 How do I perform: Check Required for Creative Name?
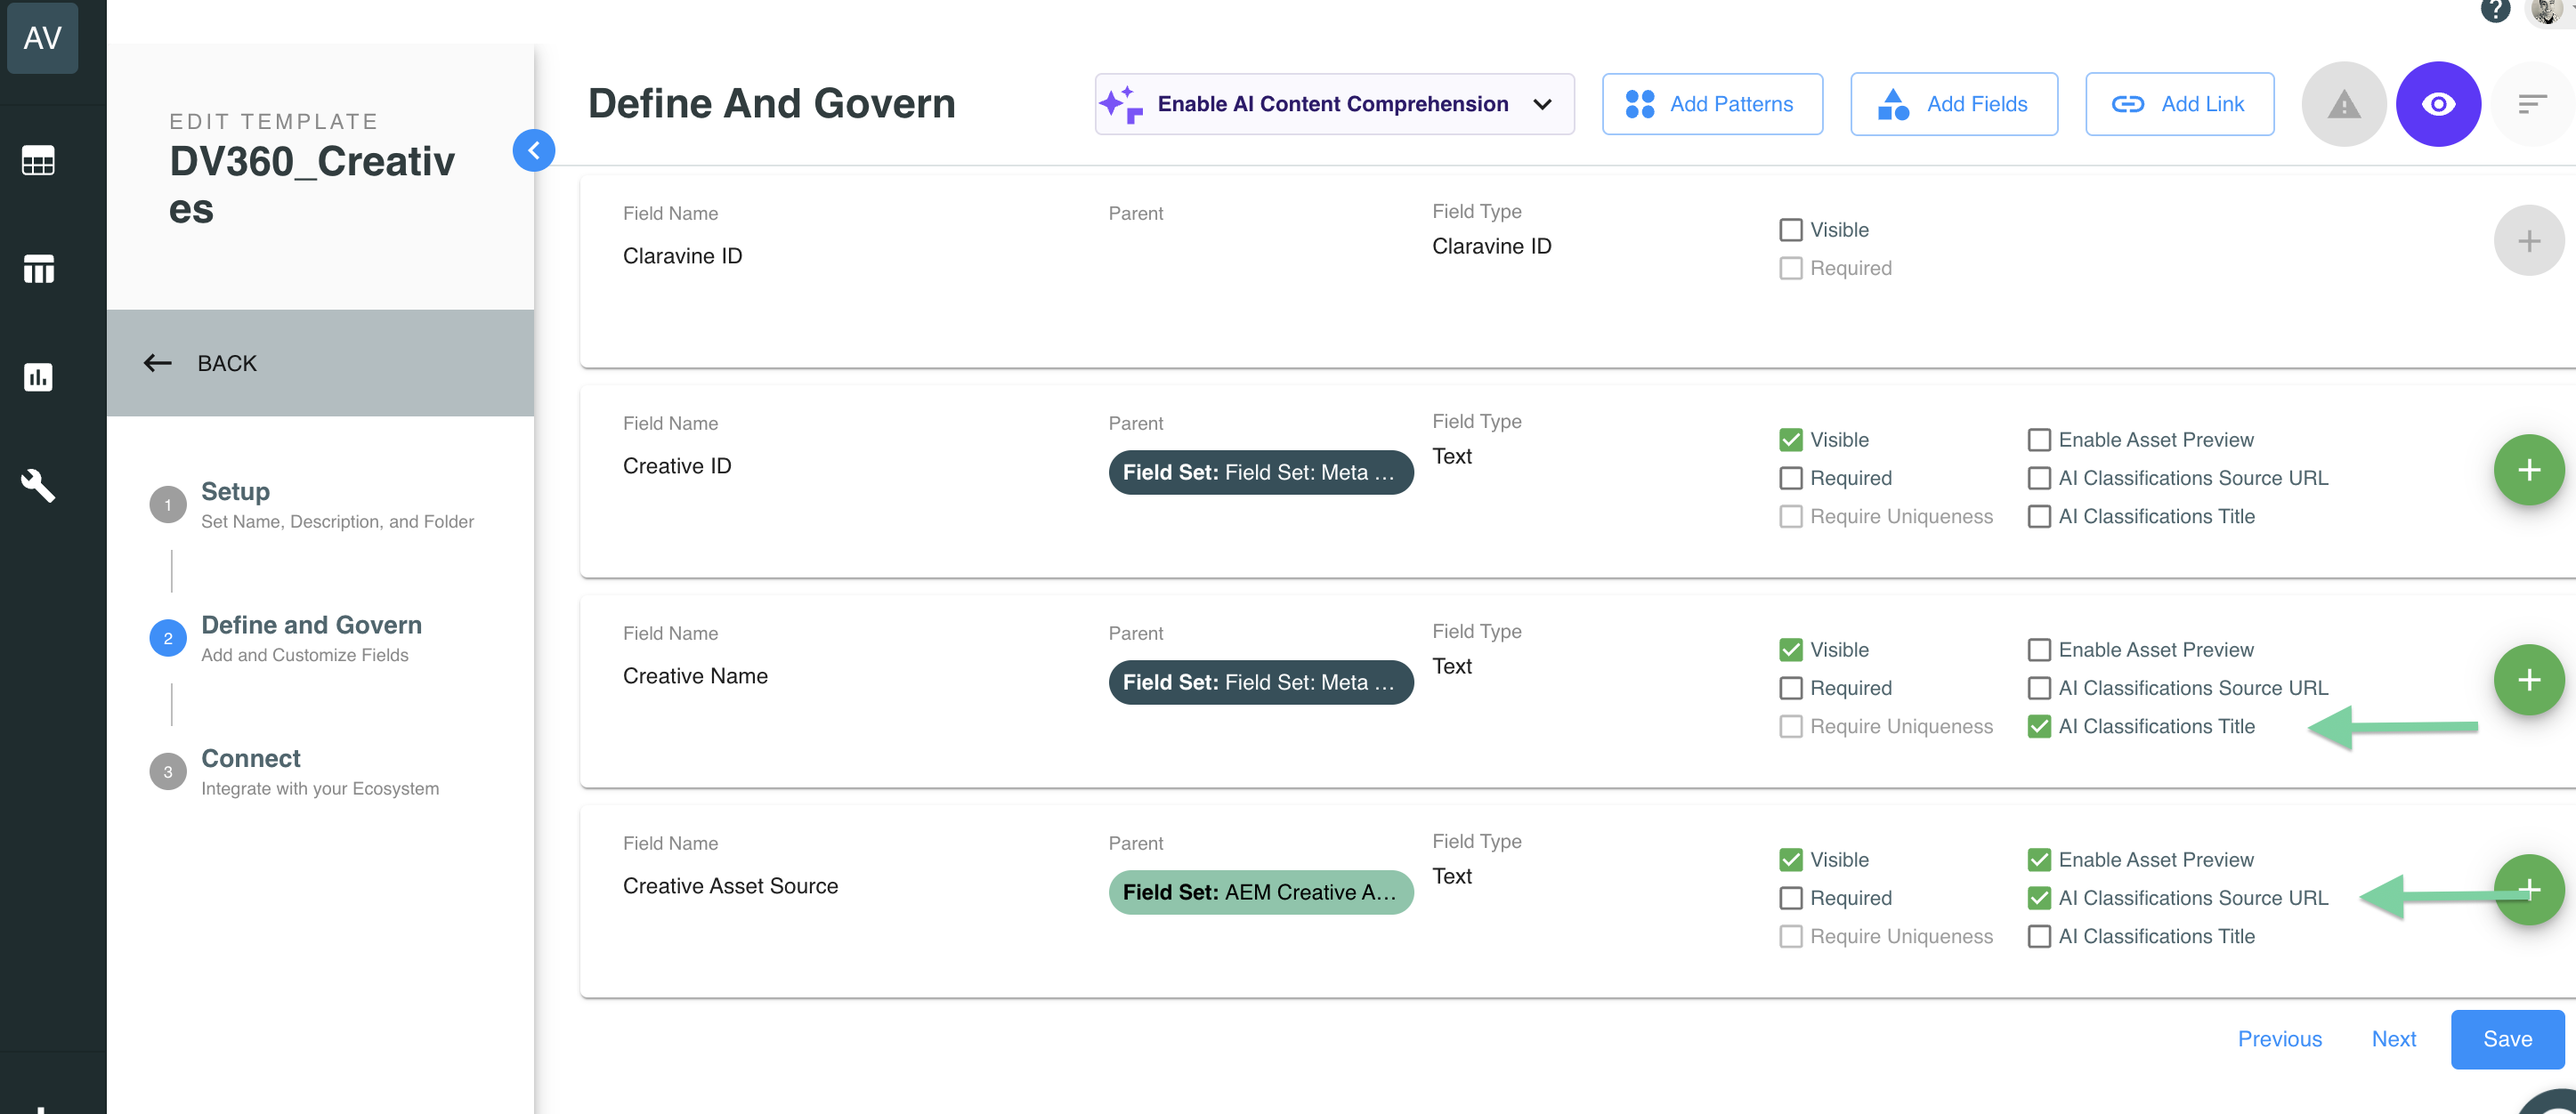coord(1790,688)
